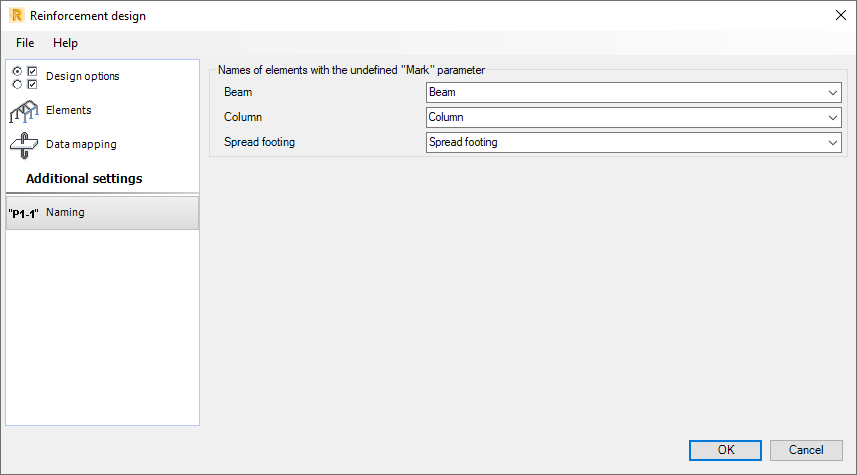Expand the Spread footing dropdown arrow
Viewport: 857px width, 475px height.
[x=833, y=143]
